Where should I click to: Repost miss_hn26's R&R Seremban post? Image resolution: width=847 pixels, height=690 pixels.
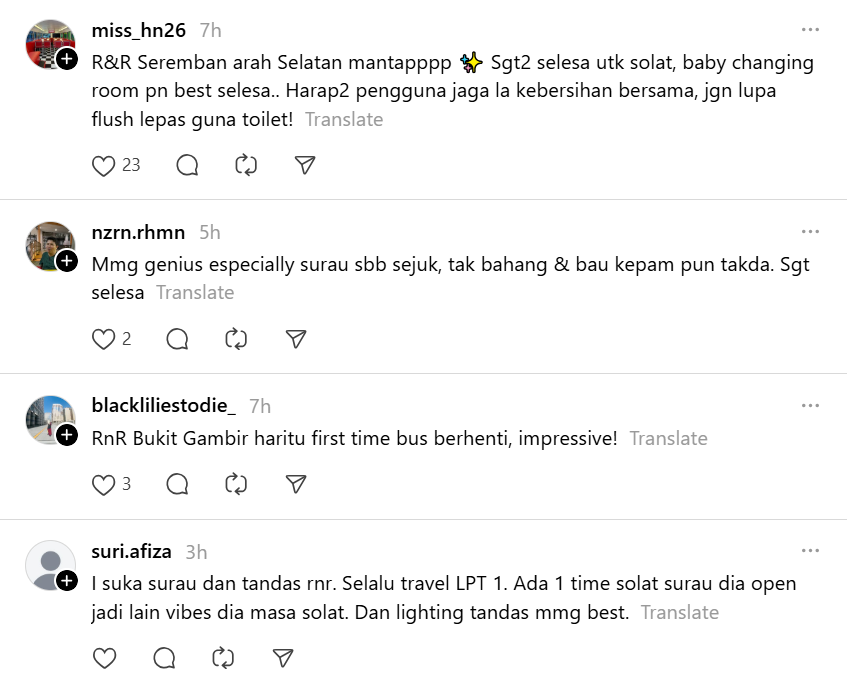246,166
